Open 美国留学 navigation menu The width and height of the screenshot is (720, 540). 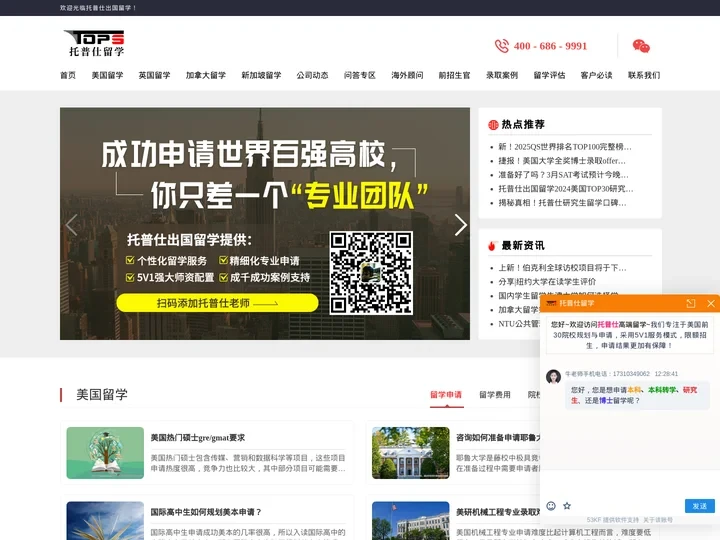[107, 75]
